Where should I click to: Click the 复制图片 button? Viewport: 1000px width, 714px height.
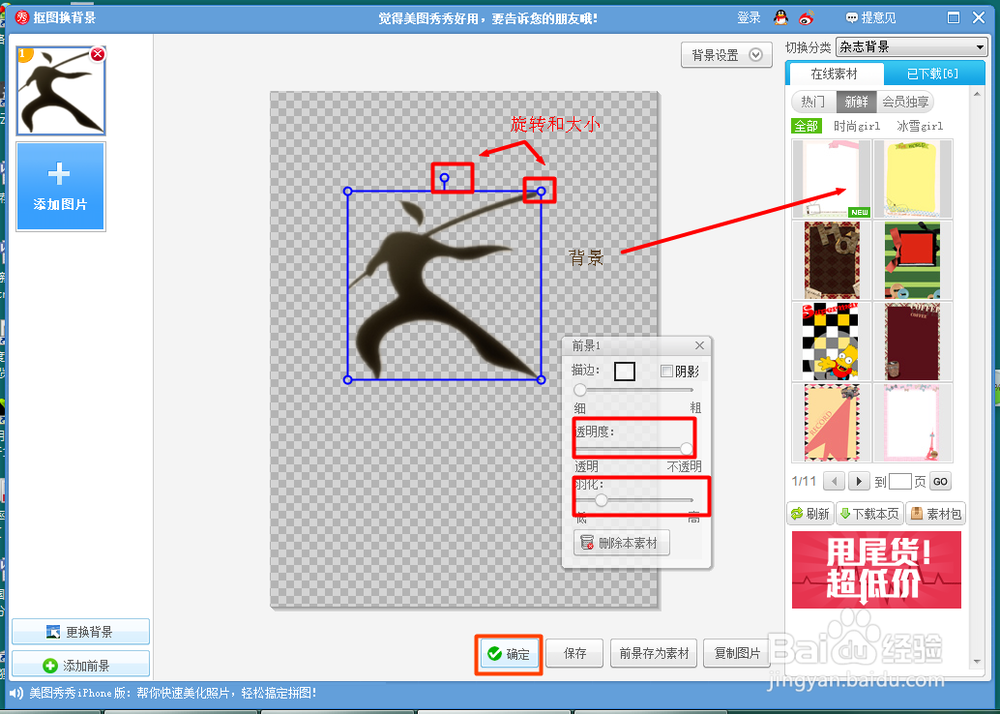[x=737, y=653]
